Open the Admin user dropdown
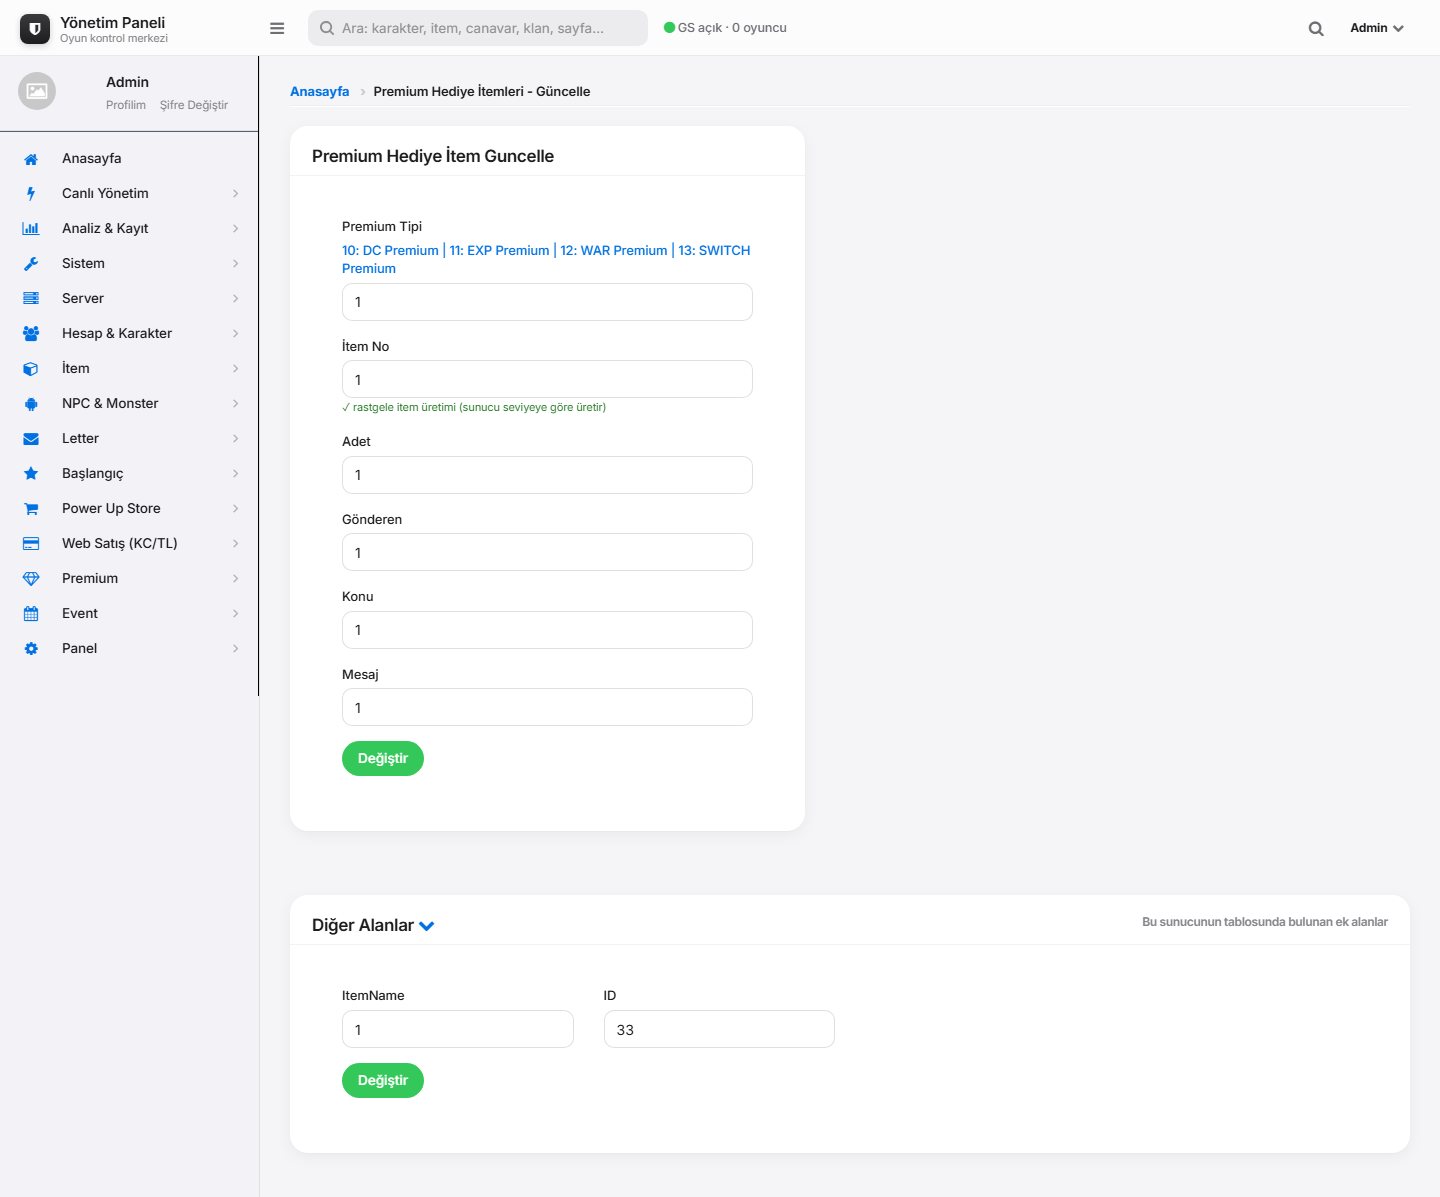1440x1197 pixels. pyautogui.click(x=1377, y=28)
